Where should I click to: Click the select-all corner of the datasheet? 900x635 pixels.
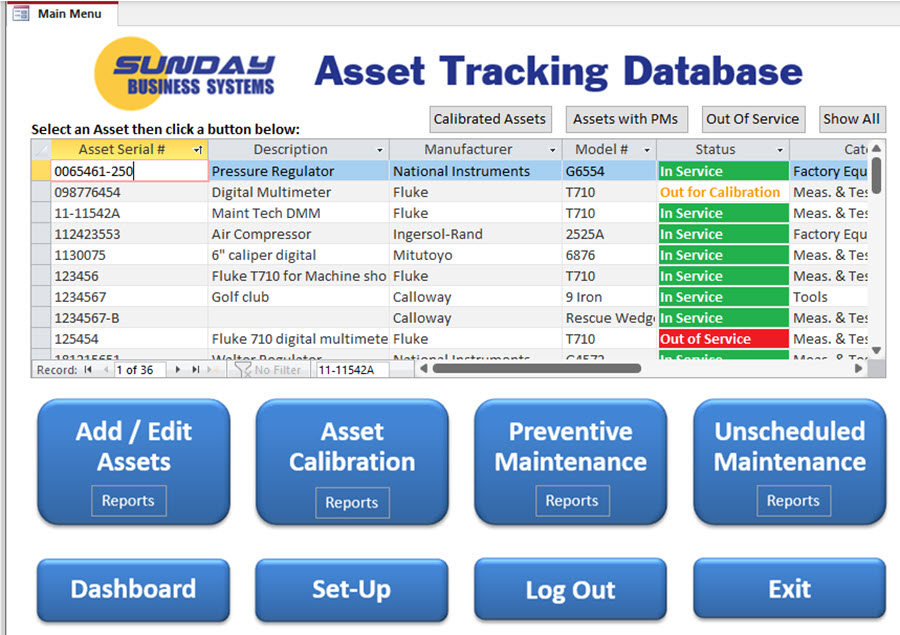tap(41, 150)
